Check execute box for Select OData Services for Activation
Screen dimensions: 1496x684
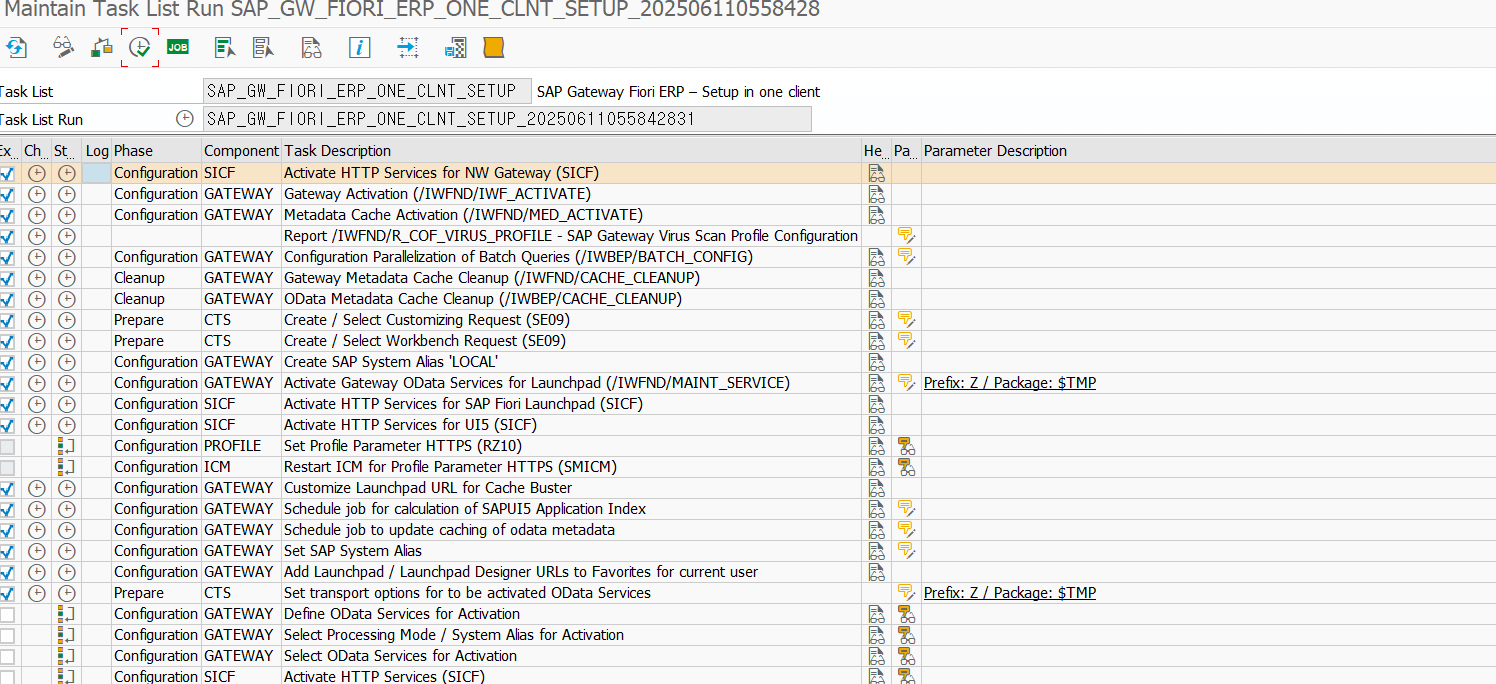pyautogui.click(x=7, y=656)
